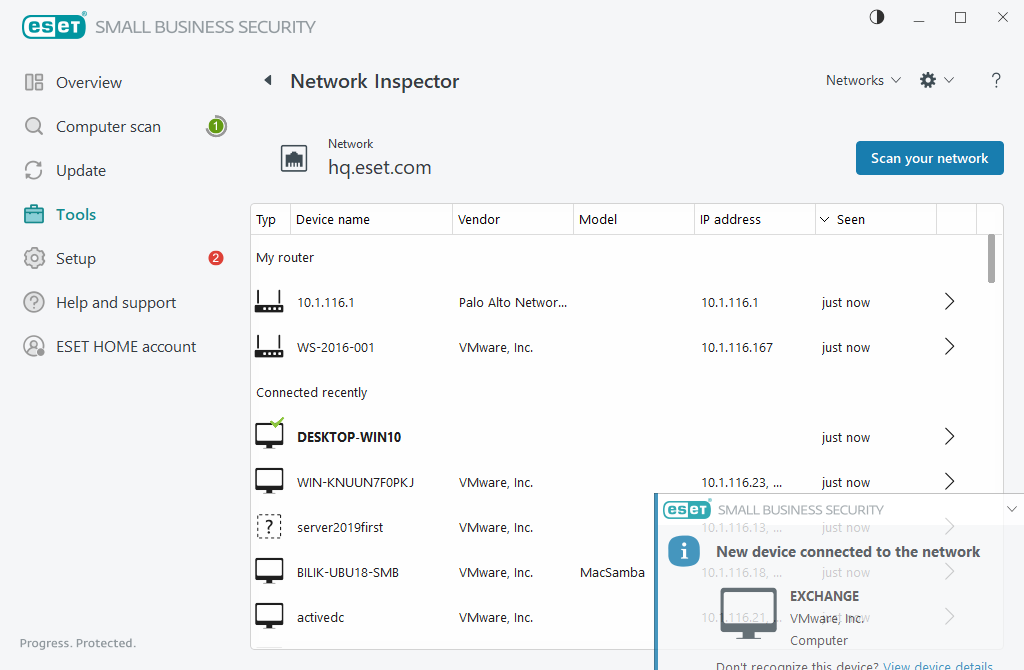Click the red Setup alert badge
The width and height of the screenshot is (1024, 670).
(216, 258)
